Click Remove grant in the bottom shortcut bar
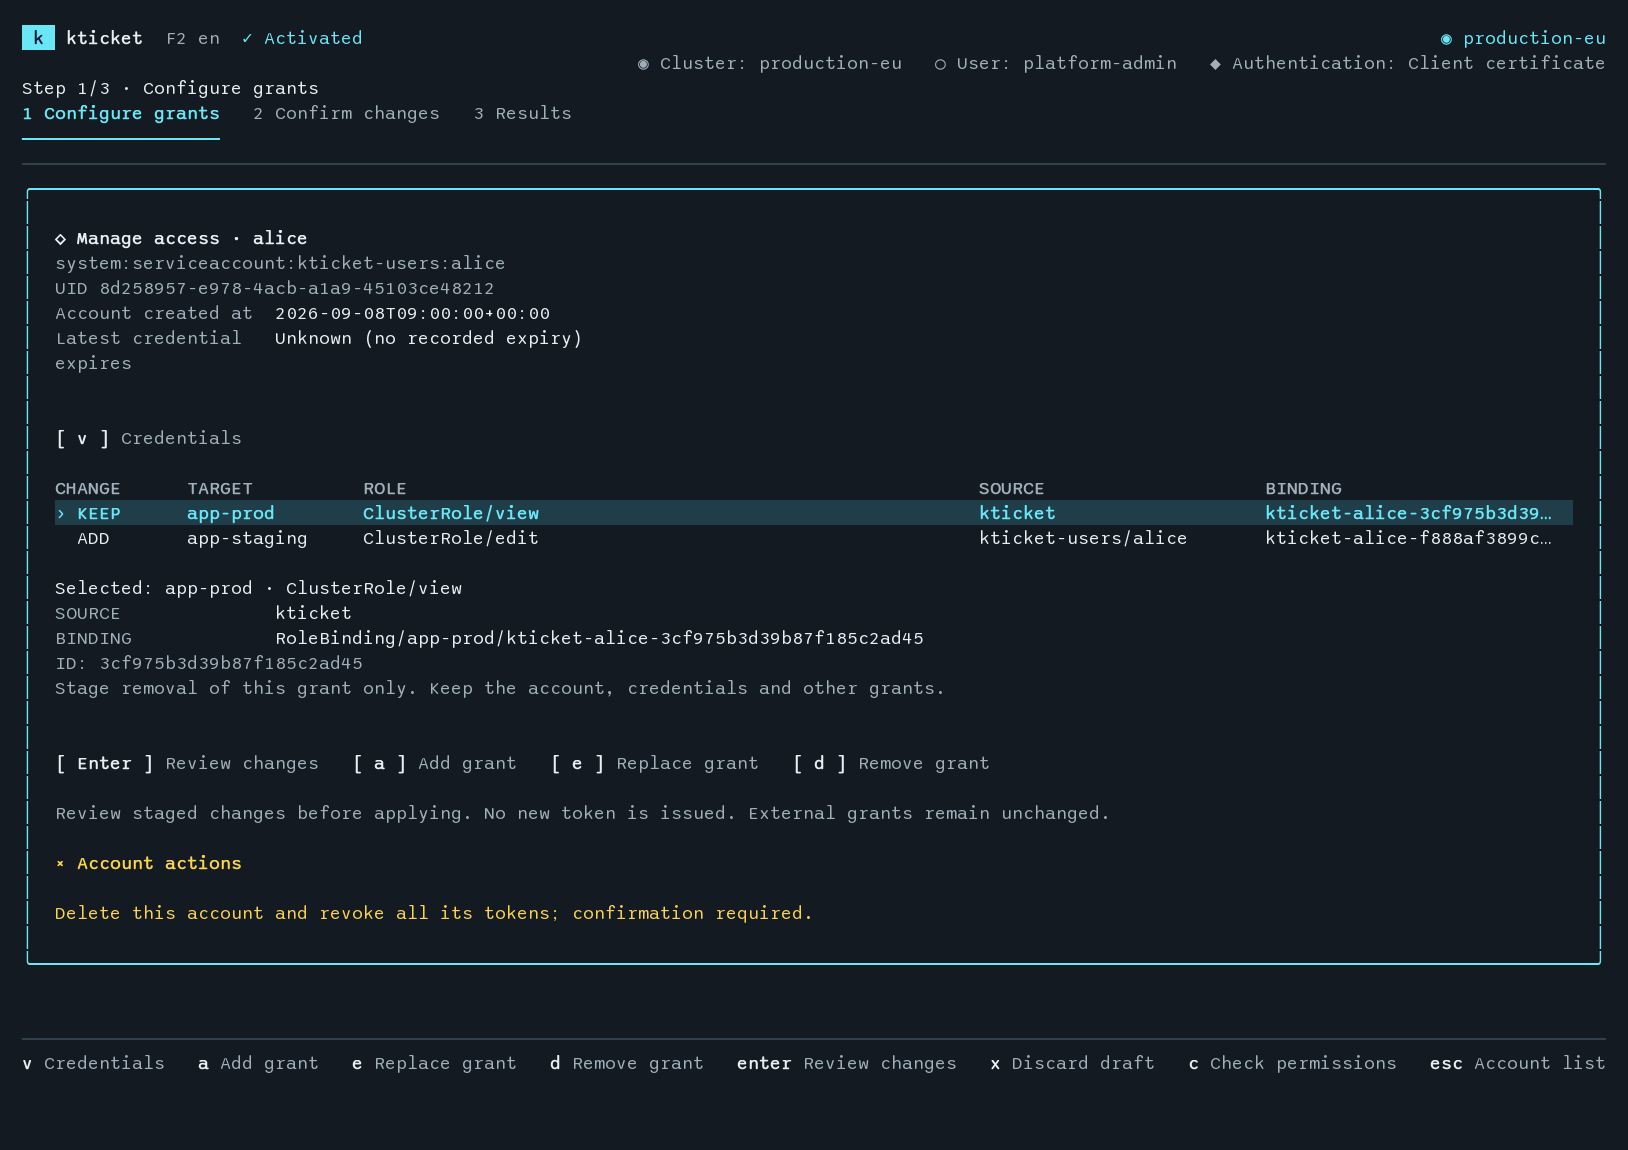Screen dimensions: 1628x1150 627,1063
